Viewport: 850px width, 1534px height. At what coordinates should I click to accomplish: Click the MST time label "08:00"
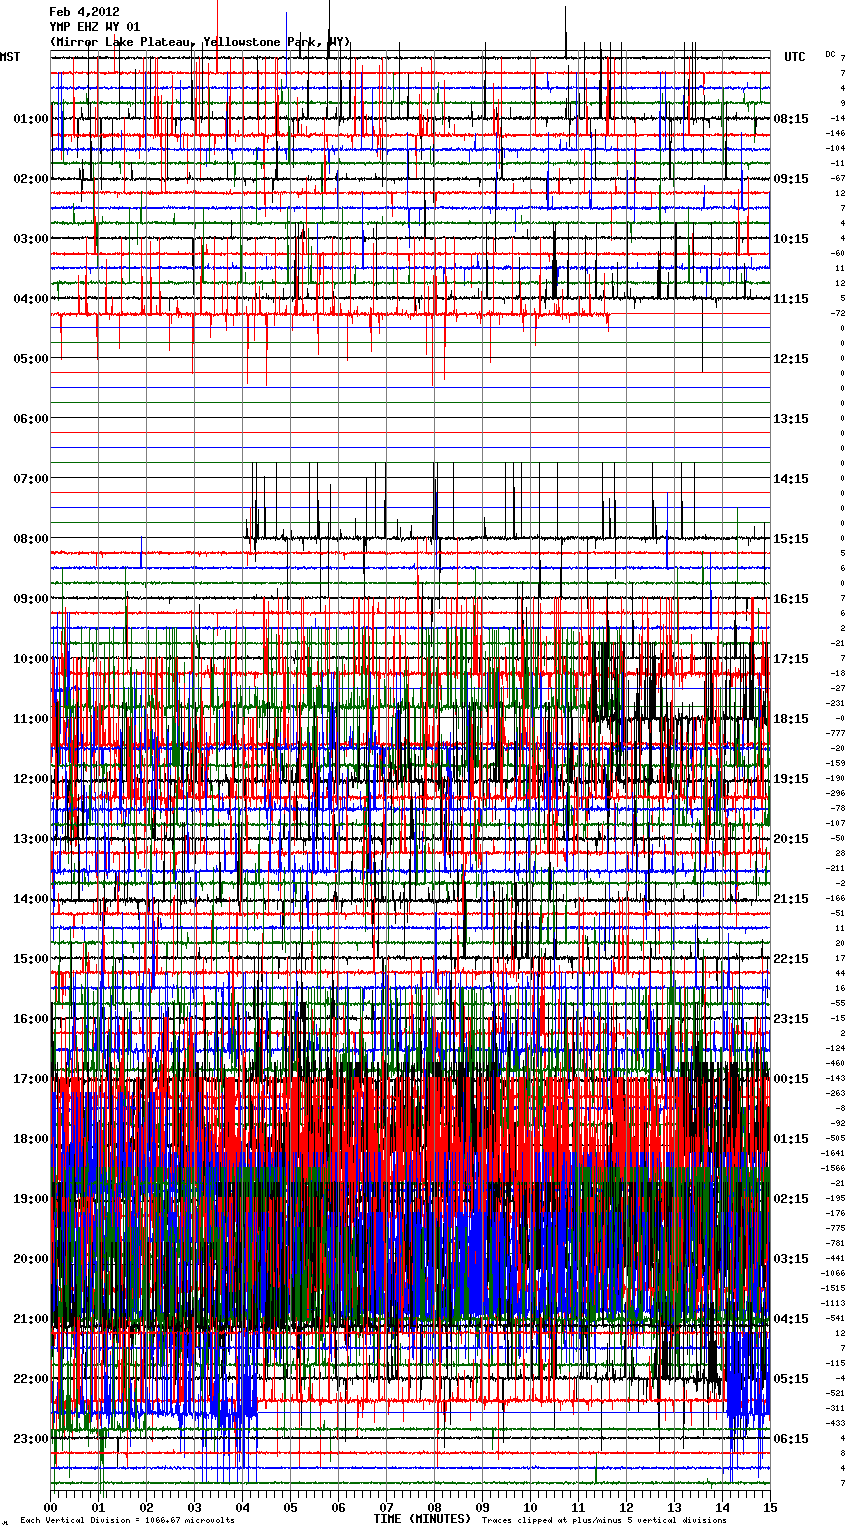31,539
